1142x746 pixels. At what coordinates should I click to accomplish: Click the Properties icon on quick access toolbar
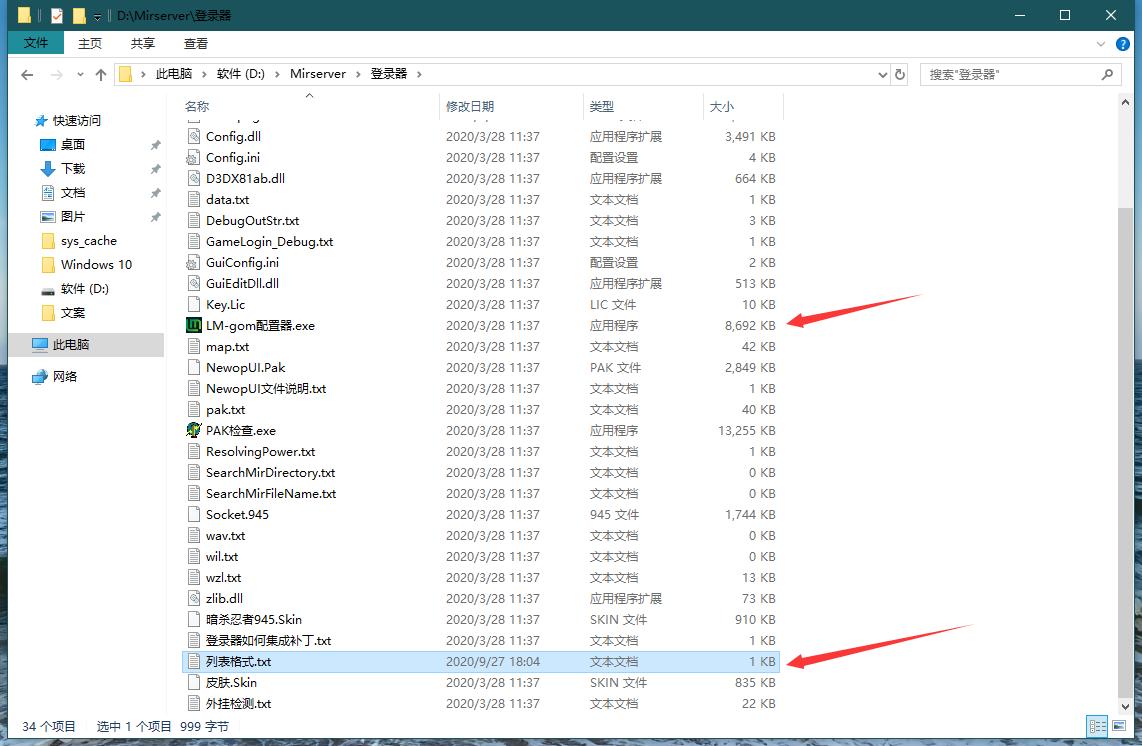[x=56, y=15]
